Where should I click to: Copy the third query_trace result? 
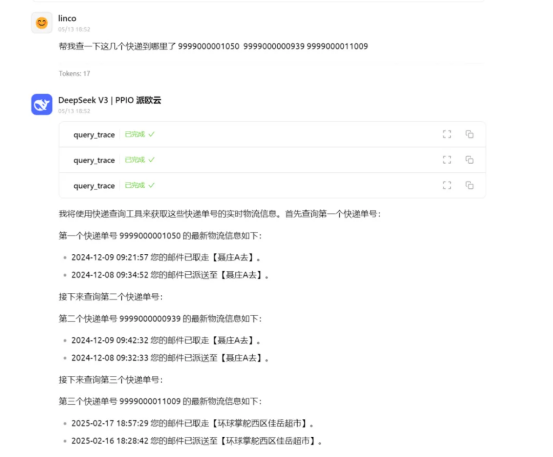click(x=469, y=185)
